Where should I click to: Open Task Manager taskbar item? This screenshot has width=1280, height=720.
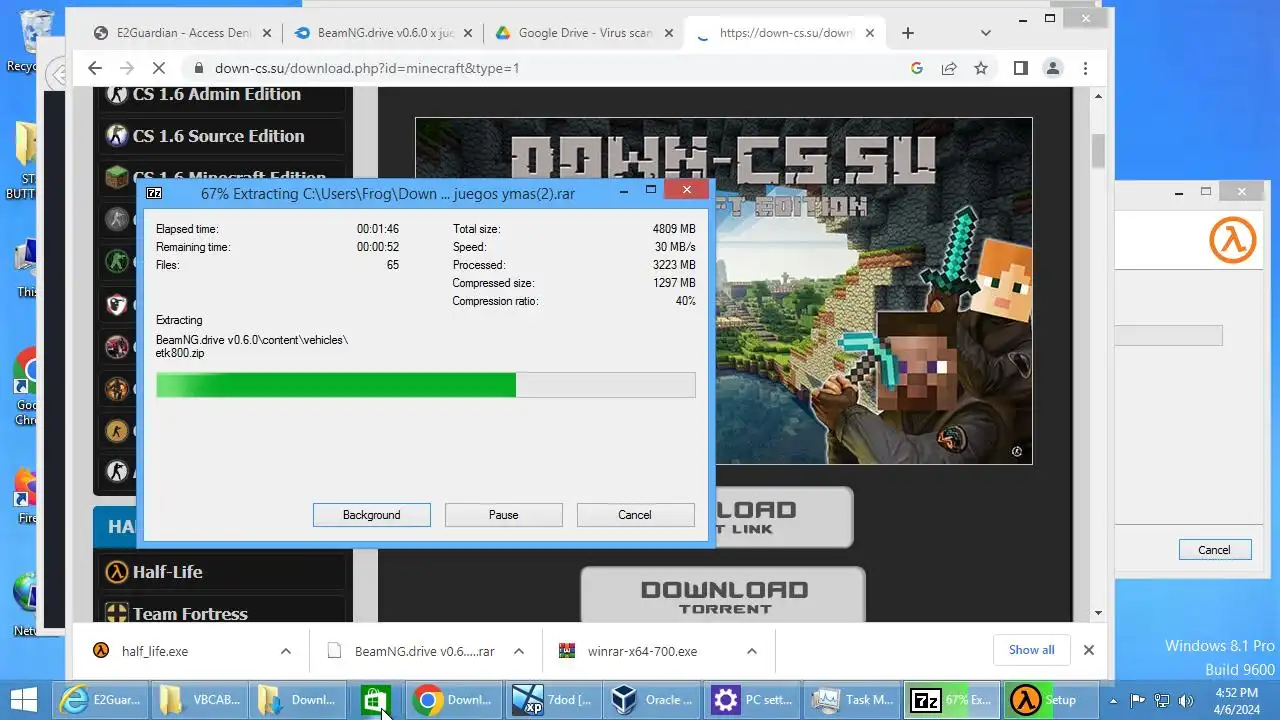tap(852, 700)
